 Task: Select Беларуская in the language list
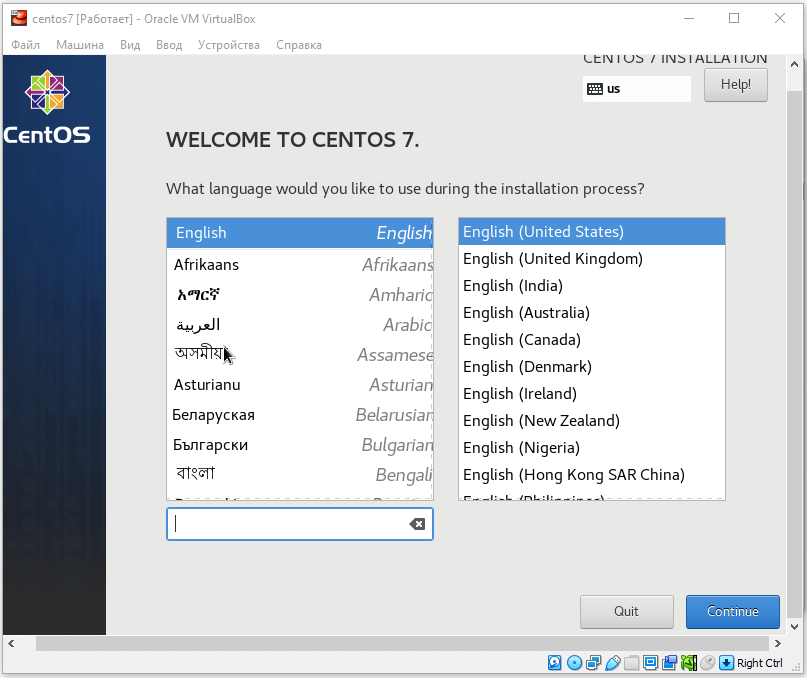coord(214,415)
